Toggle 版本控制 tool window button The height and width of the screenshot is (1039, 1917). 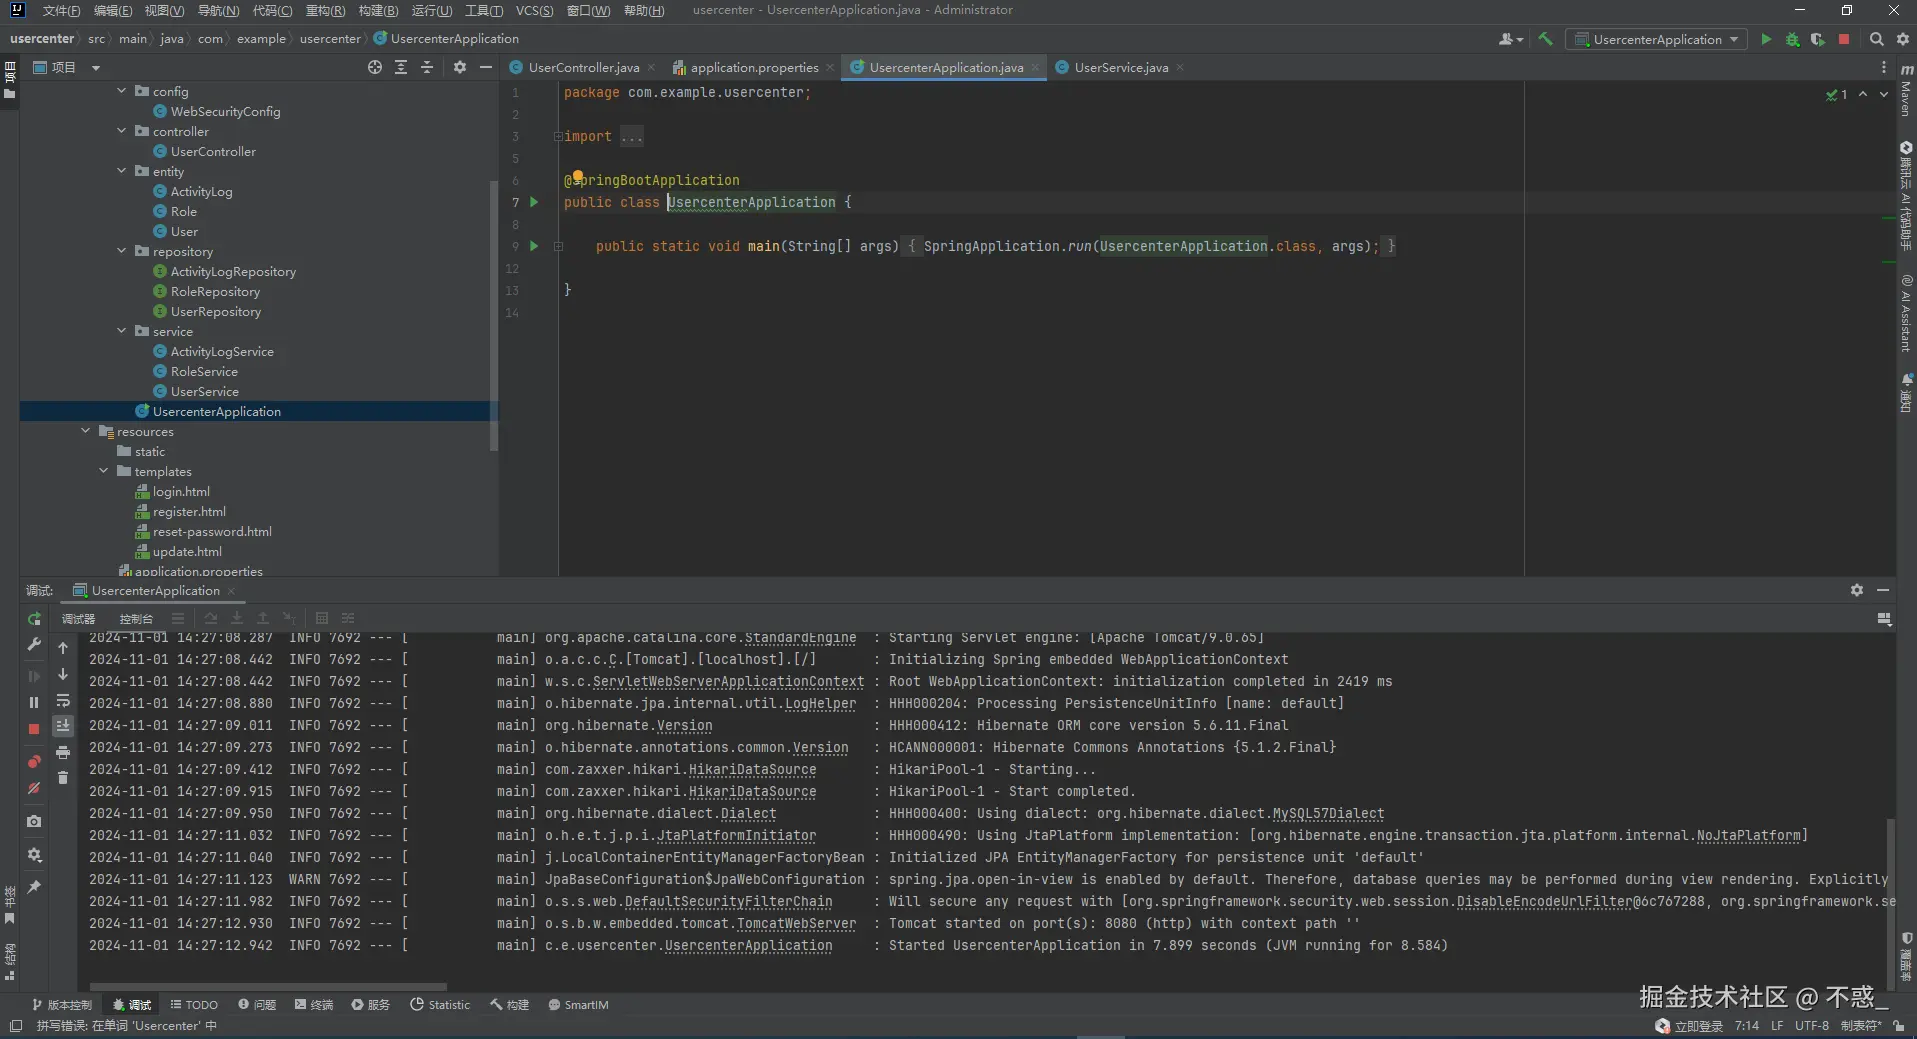point(62,1005)
